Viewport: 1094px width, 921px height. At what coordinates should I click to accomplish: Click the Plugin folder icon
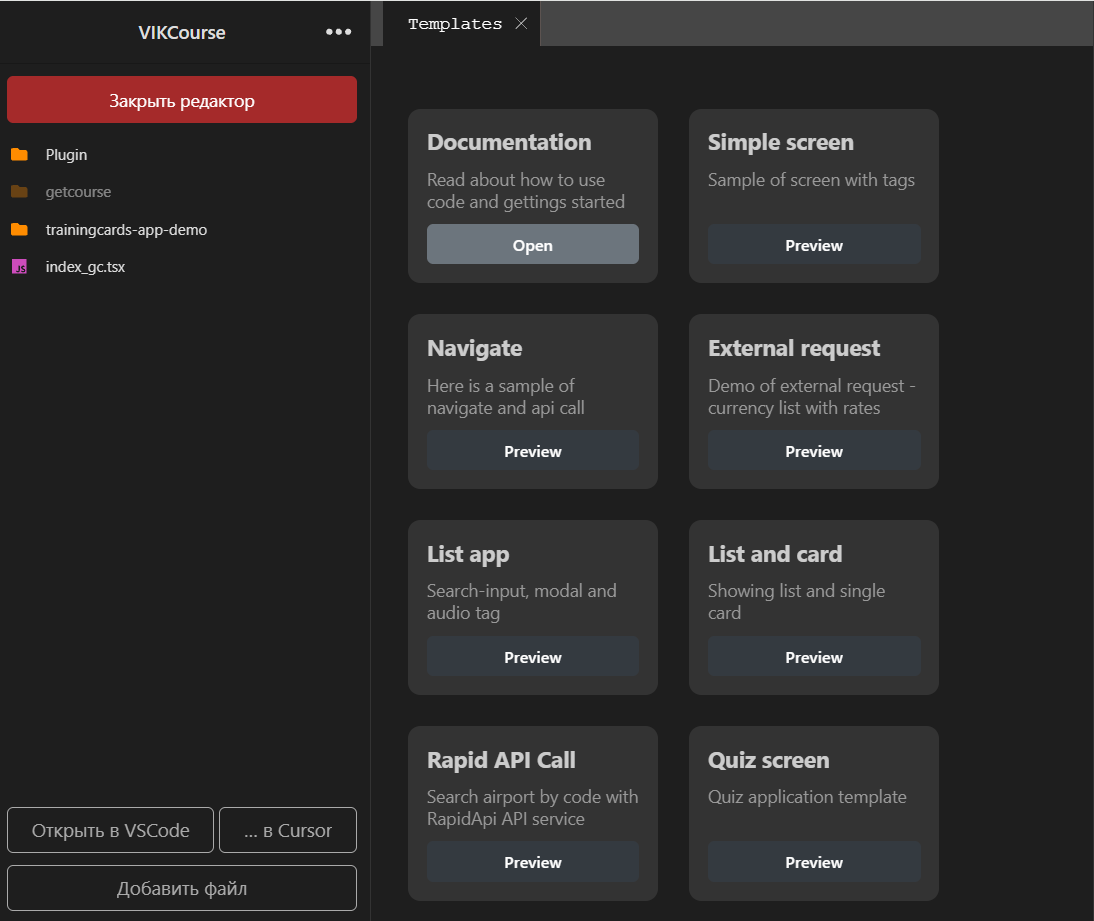19,155
